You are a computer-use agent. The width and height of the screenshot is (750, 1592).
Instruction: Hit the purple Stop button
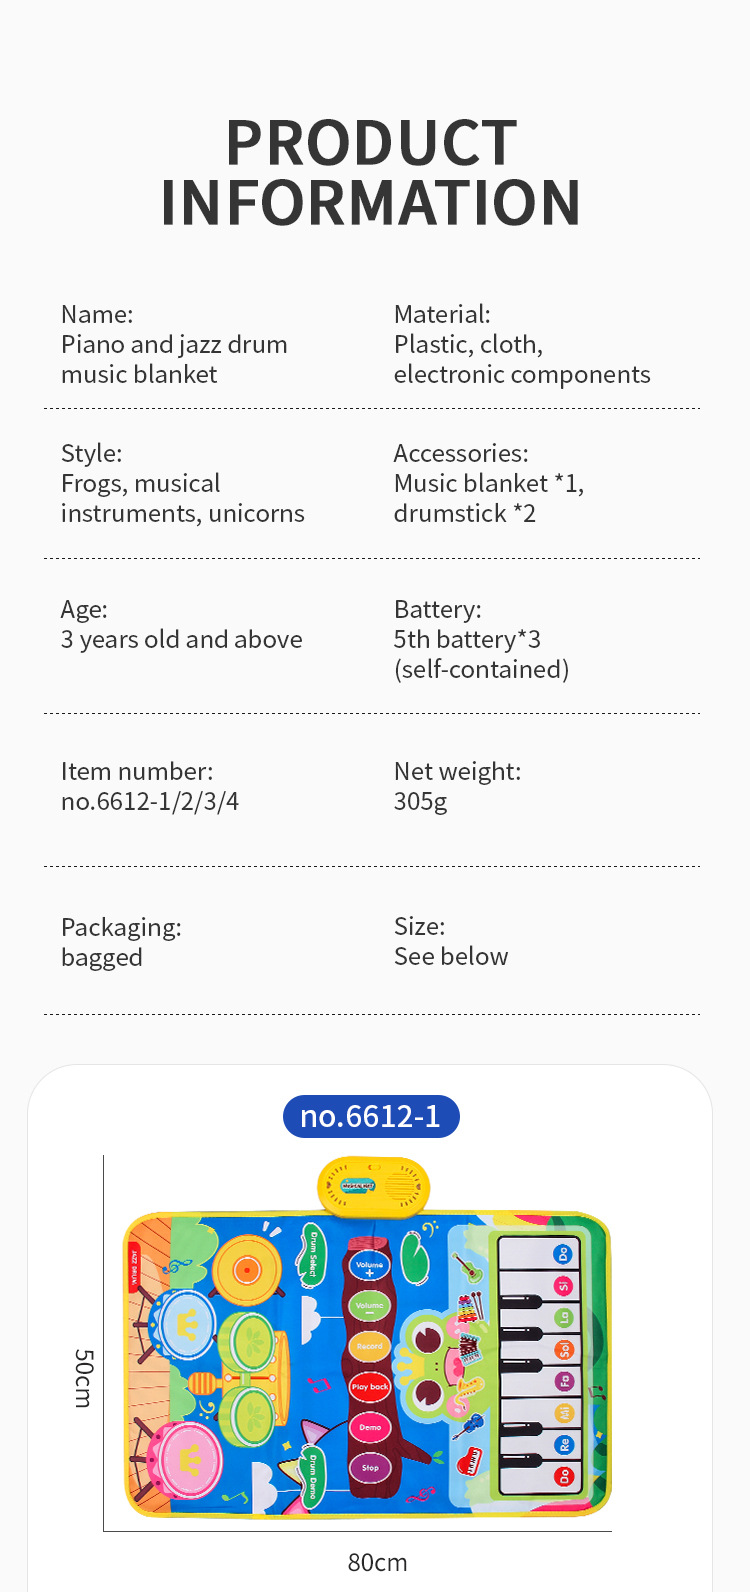click(369, 1467)
